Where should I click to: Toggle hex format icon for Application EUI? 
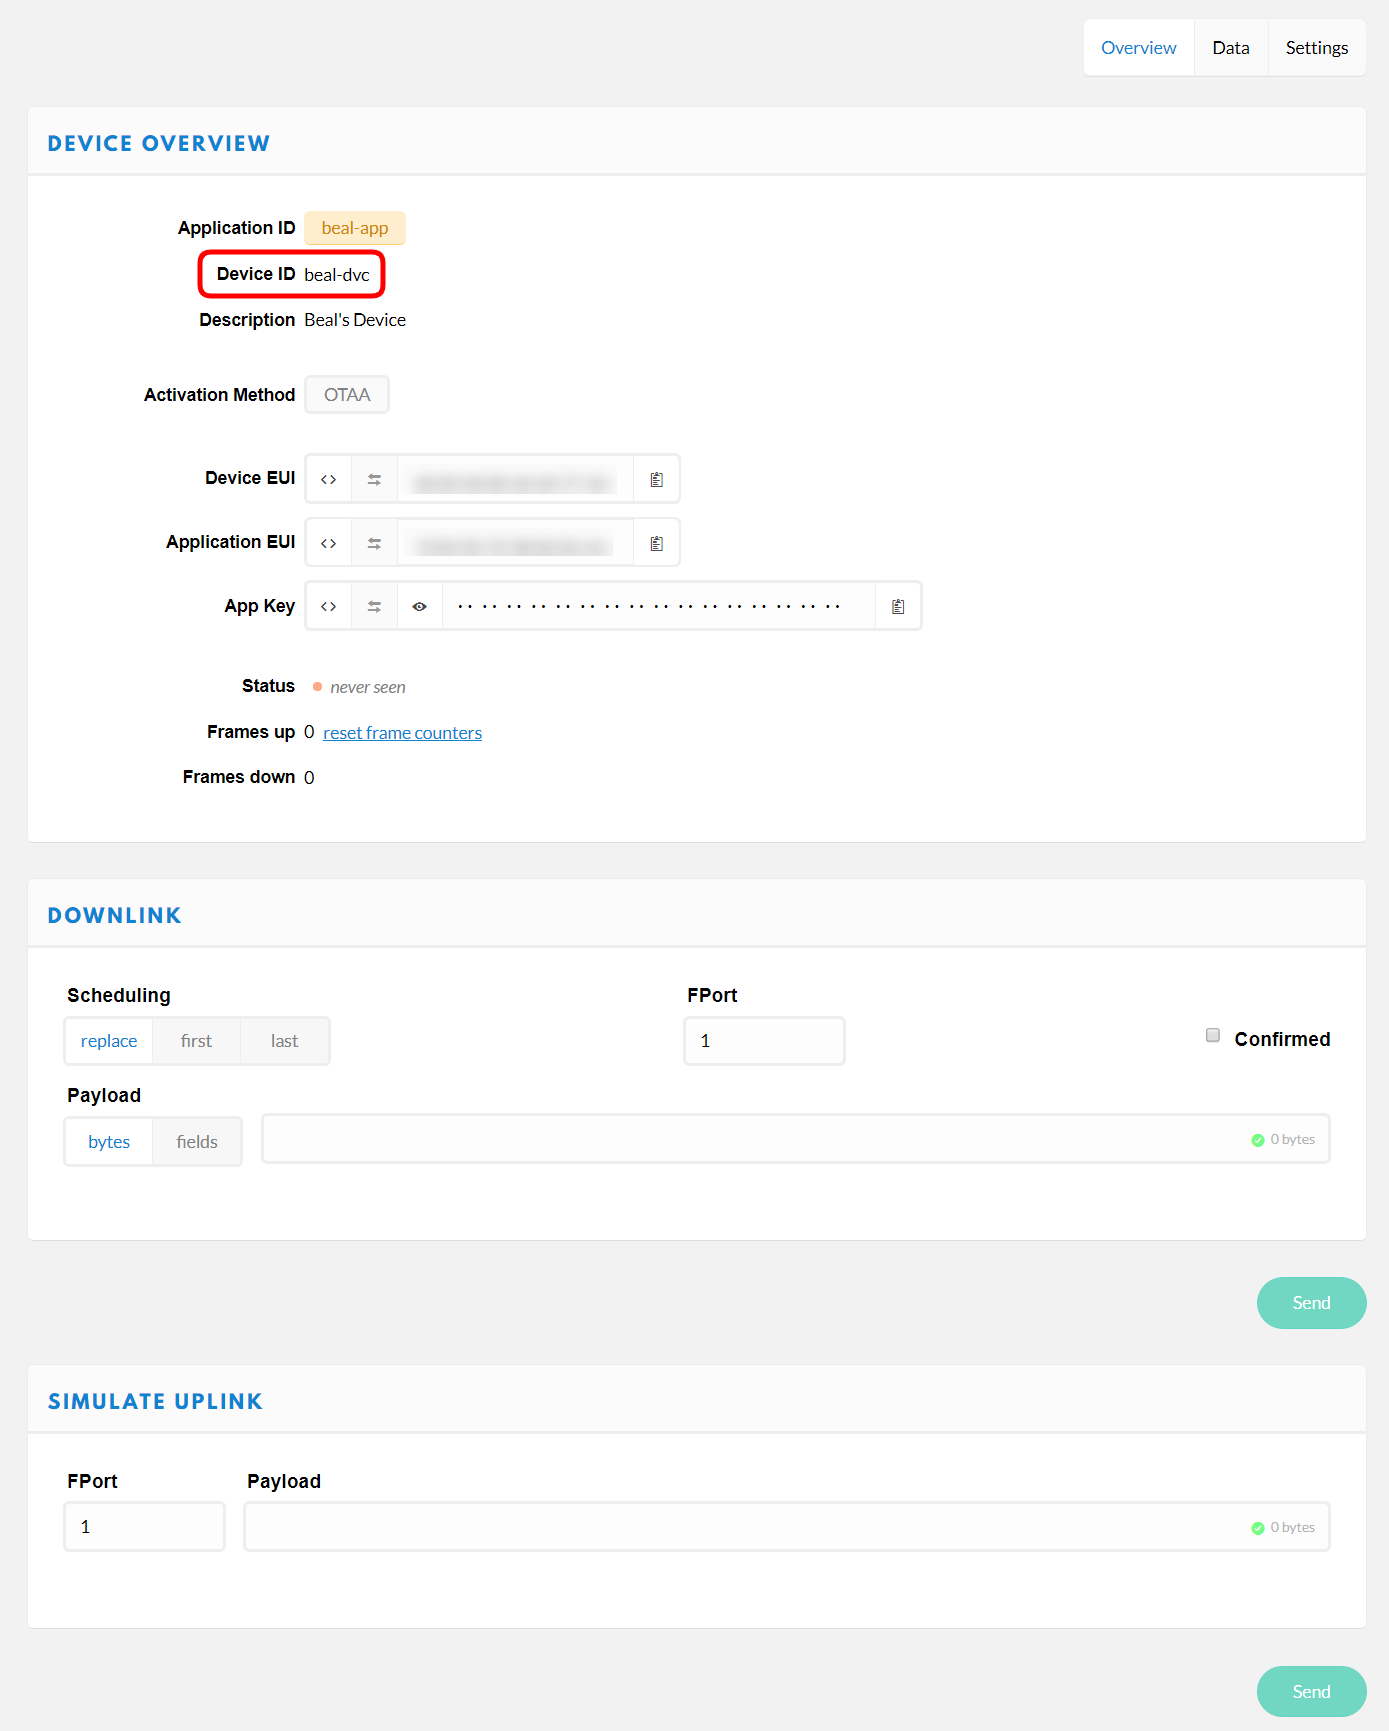click(x=328, y=544)
